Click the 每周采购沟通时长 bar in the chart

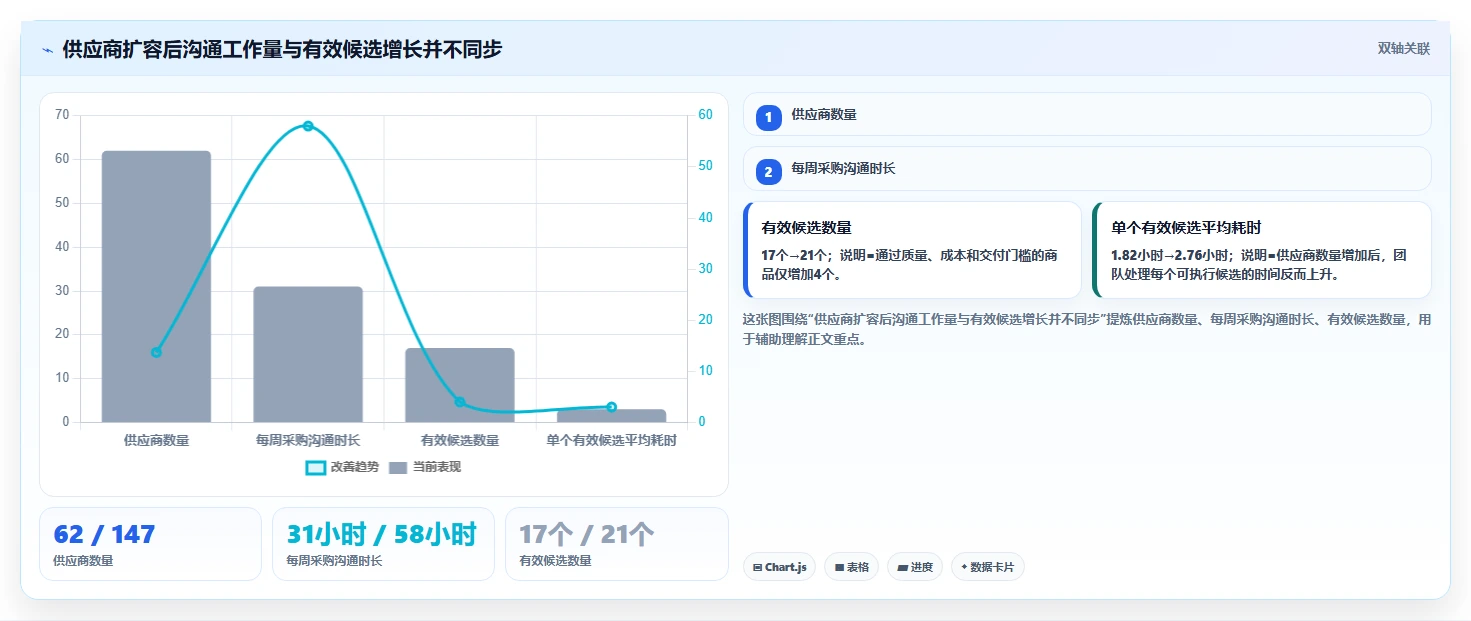click(x=308, y=354)
